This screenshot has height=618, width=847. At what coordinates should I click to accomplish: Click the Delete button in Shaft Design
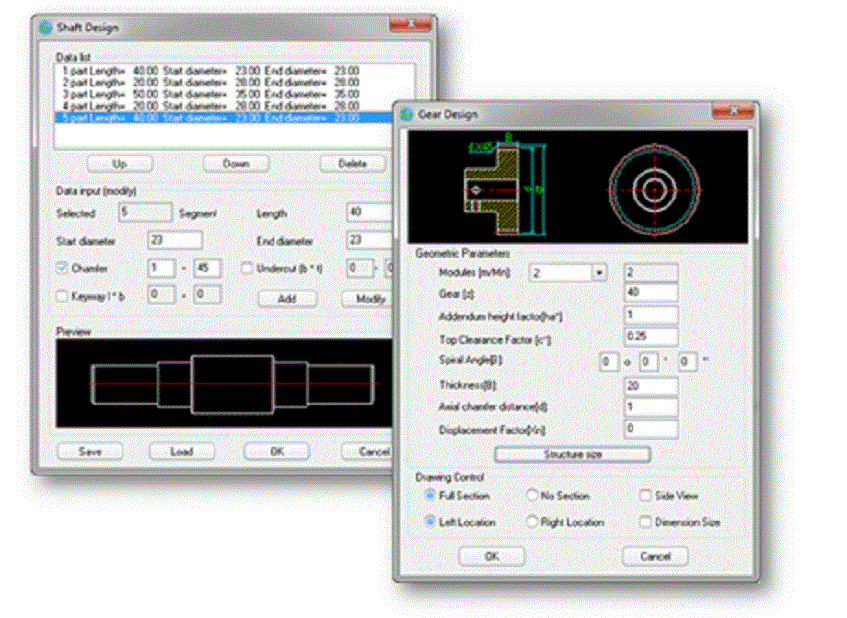coord(353,164)
